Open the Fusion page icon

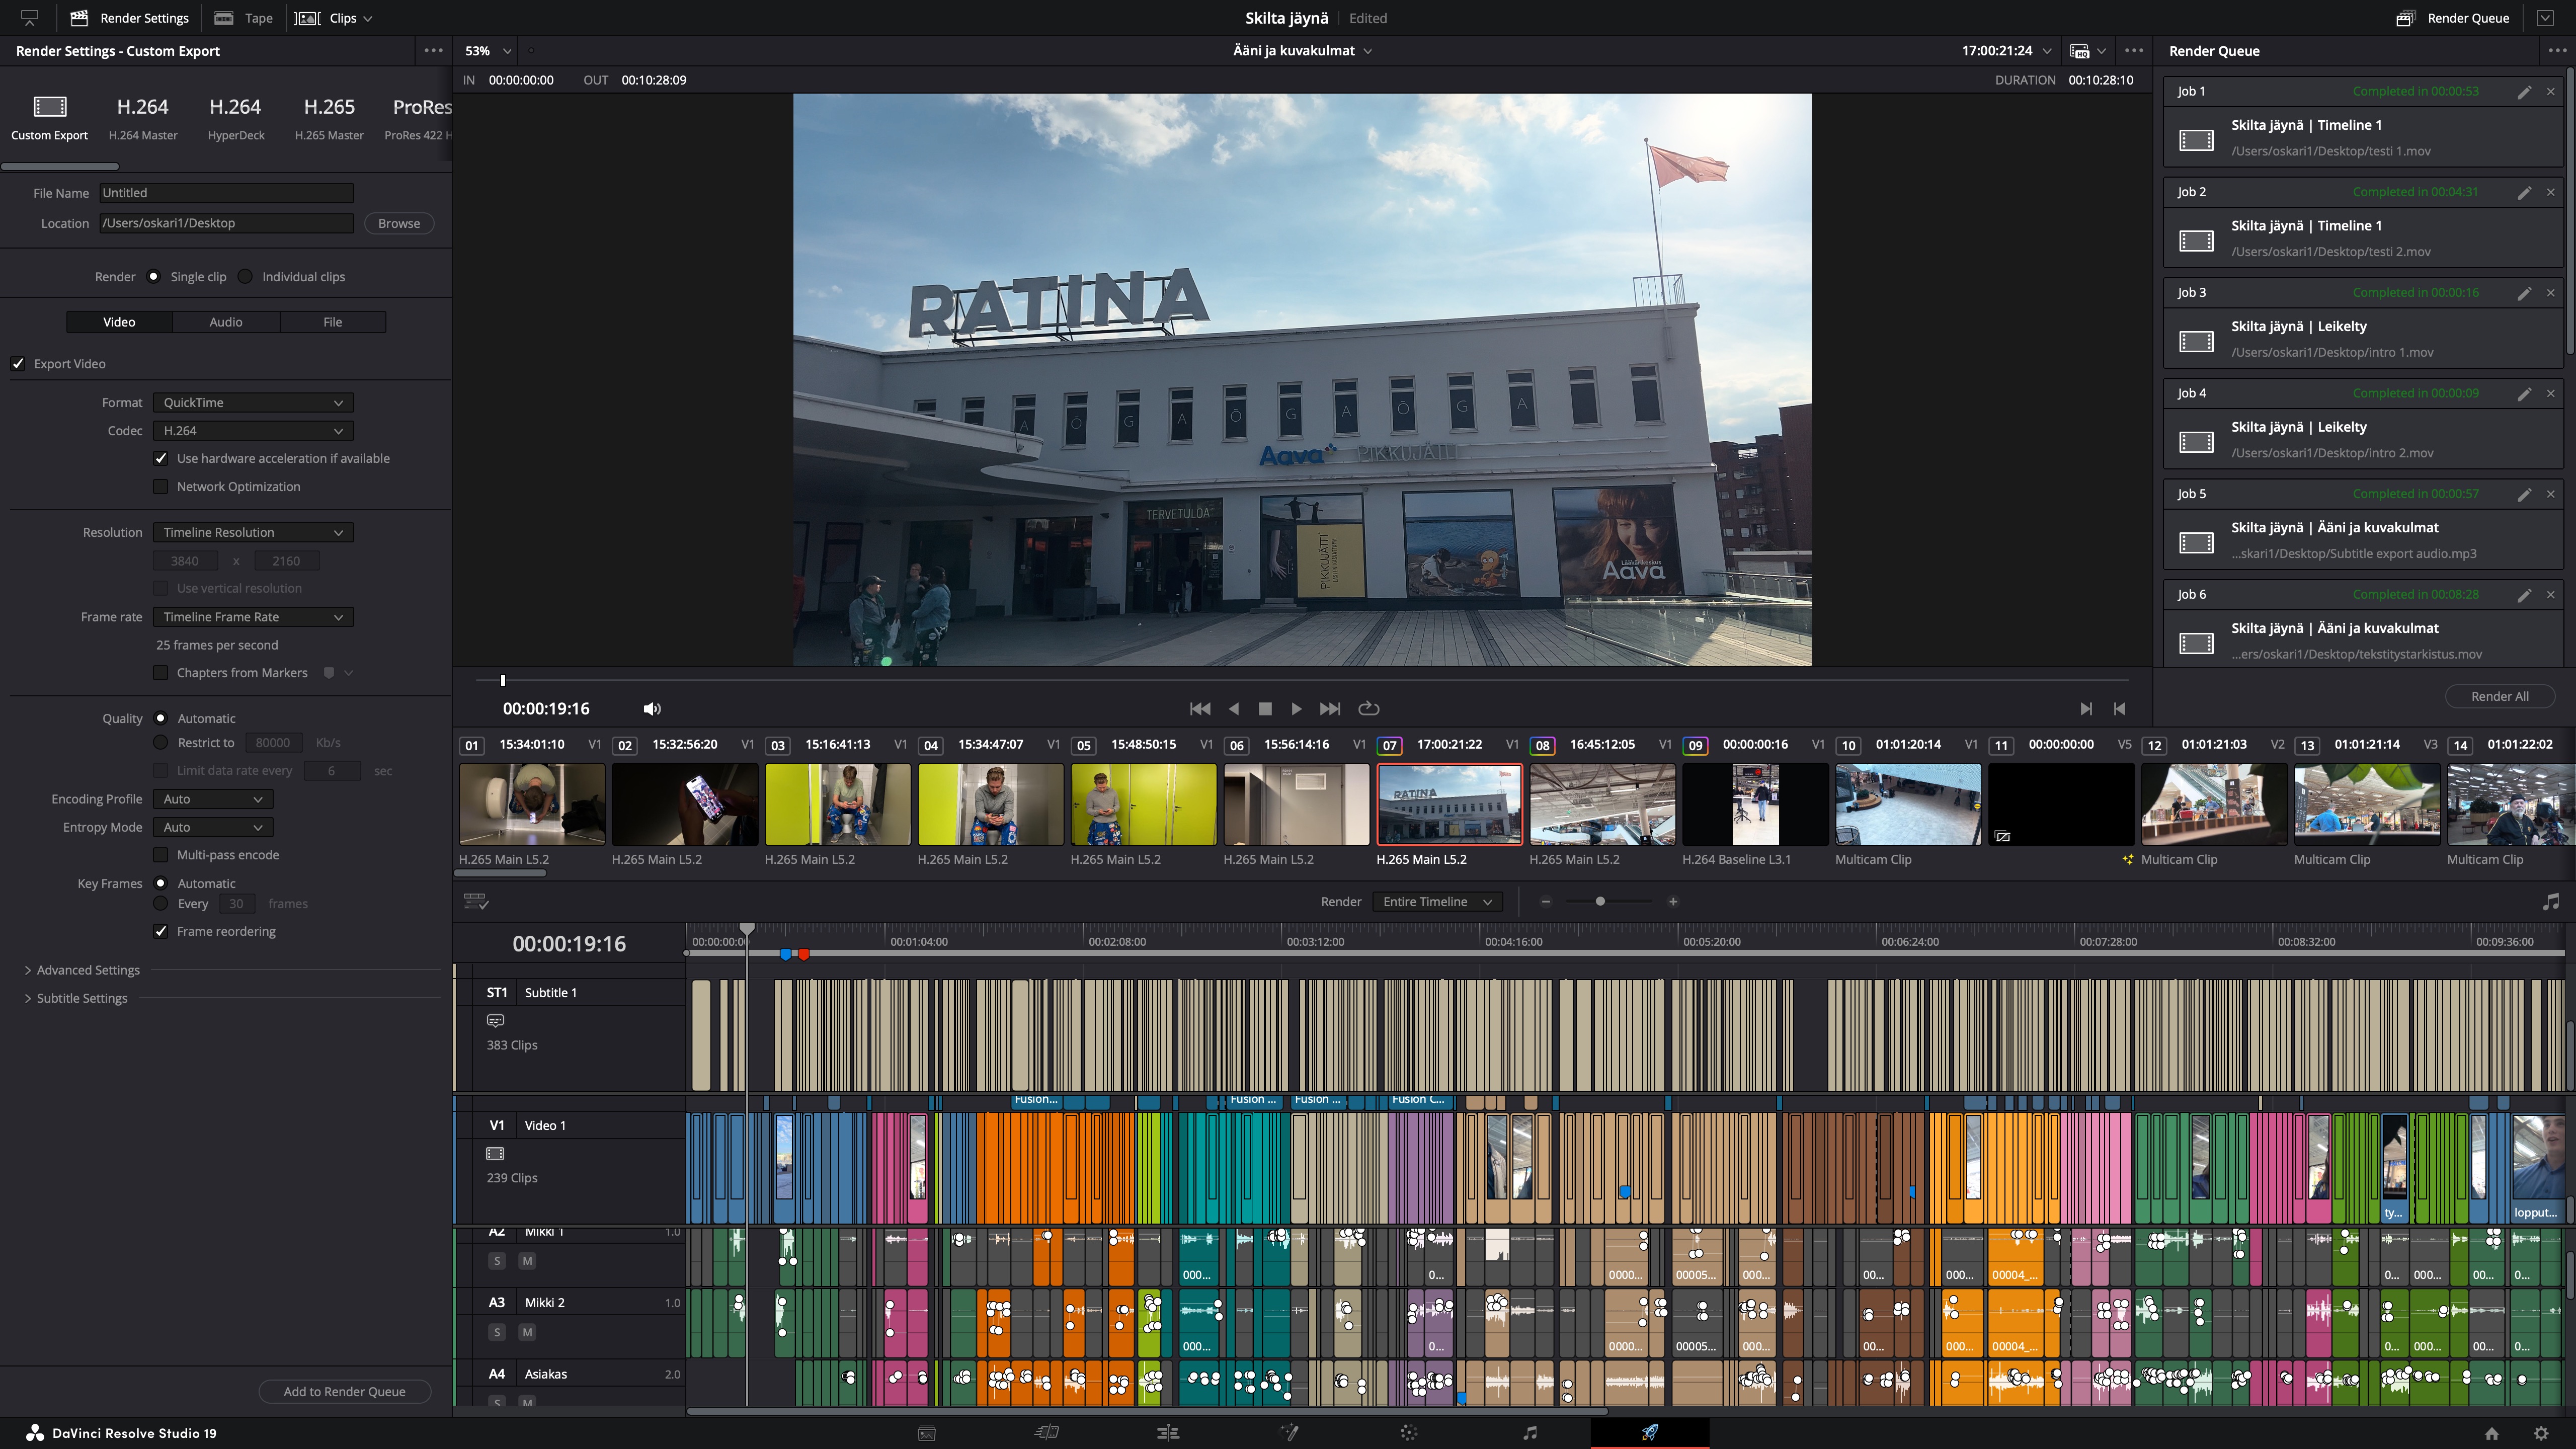pos(1289,1433)
